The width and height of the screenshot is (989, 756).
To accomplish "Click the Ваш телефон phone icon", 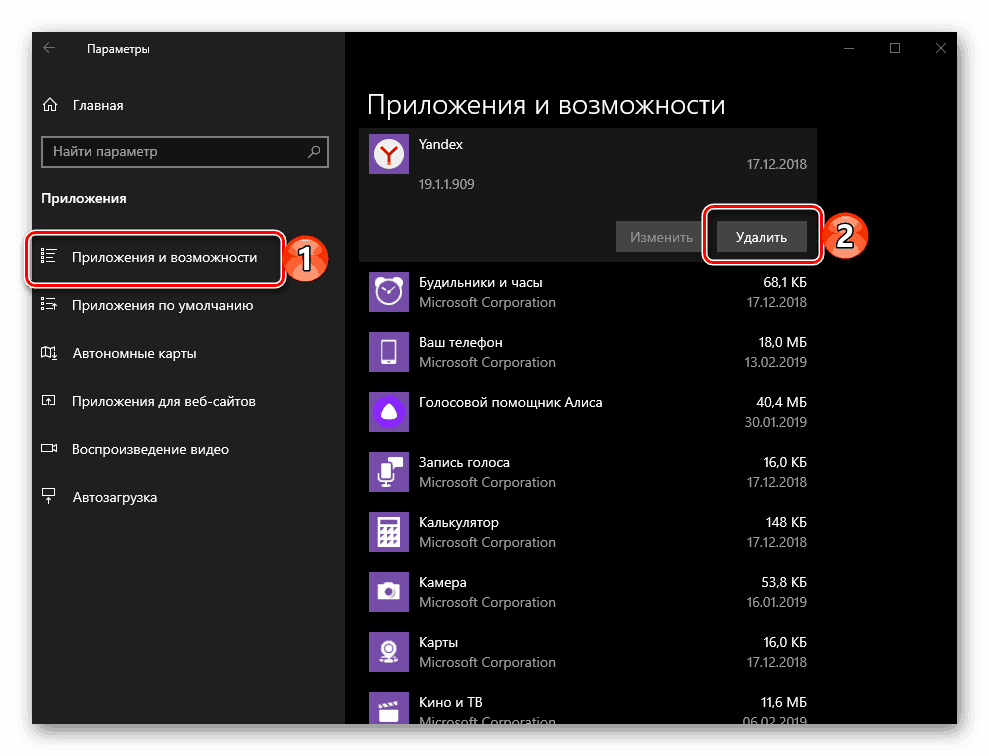I will pos(389,352).
